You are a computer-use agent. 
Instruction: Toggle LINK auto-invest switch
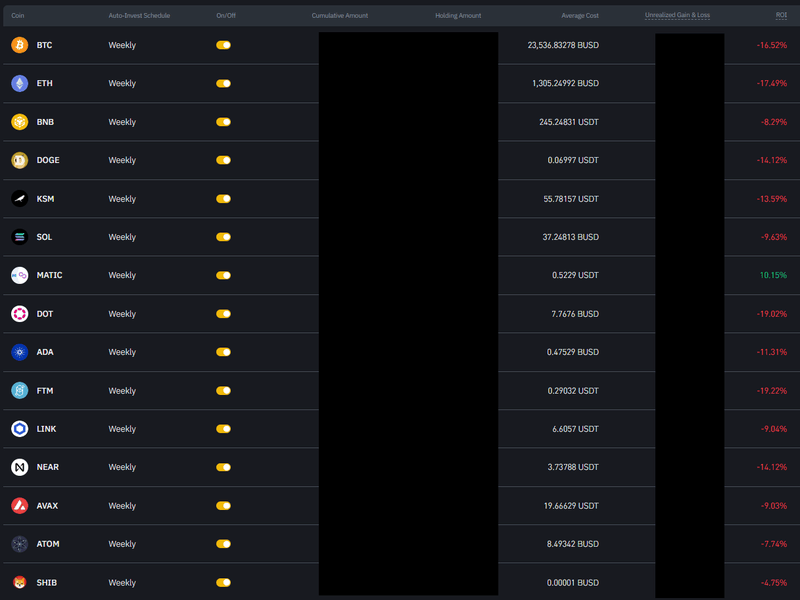pyautogui.click(x=223, y=429)
